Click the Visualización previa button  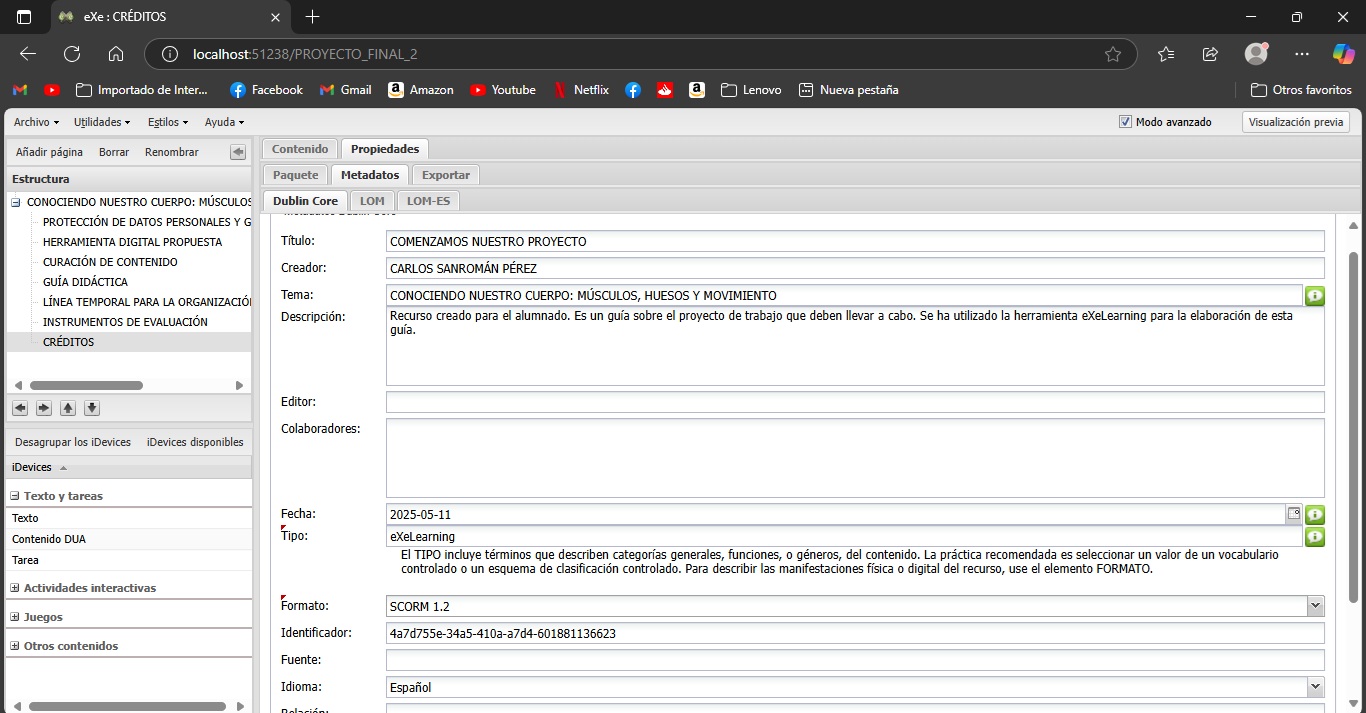click(1296, 122)
